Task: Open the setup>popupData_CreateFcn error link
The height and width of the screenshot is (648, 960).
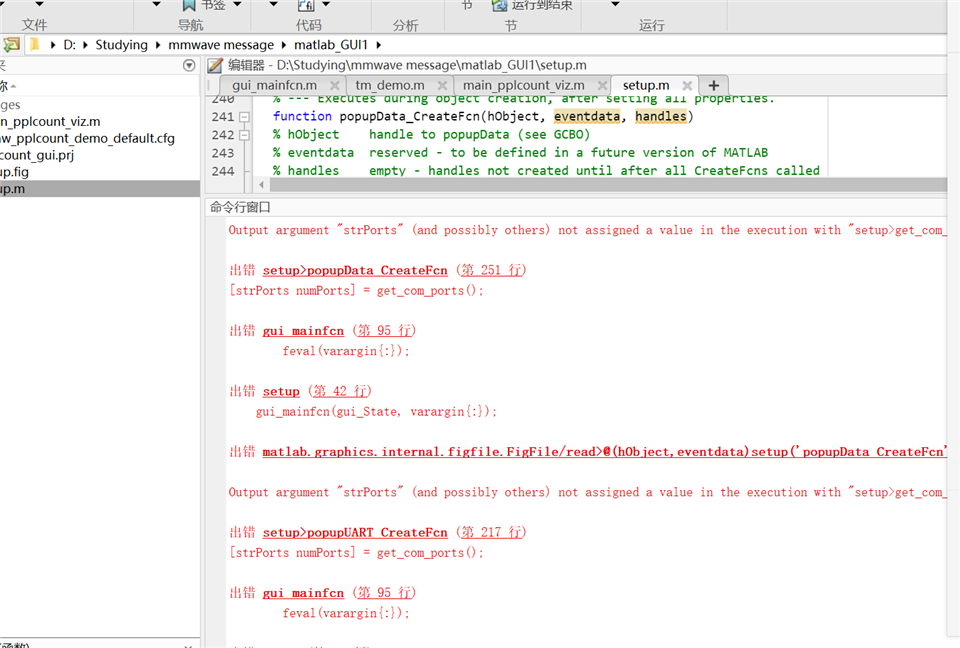Action: point(355,270)
